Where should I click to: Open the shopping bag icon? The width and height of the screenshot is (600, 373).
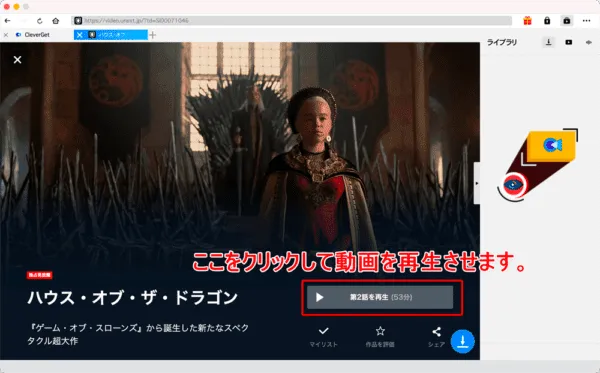pyautogui.click(x=567, y=21)
